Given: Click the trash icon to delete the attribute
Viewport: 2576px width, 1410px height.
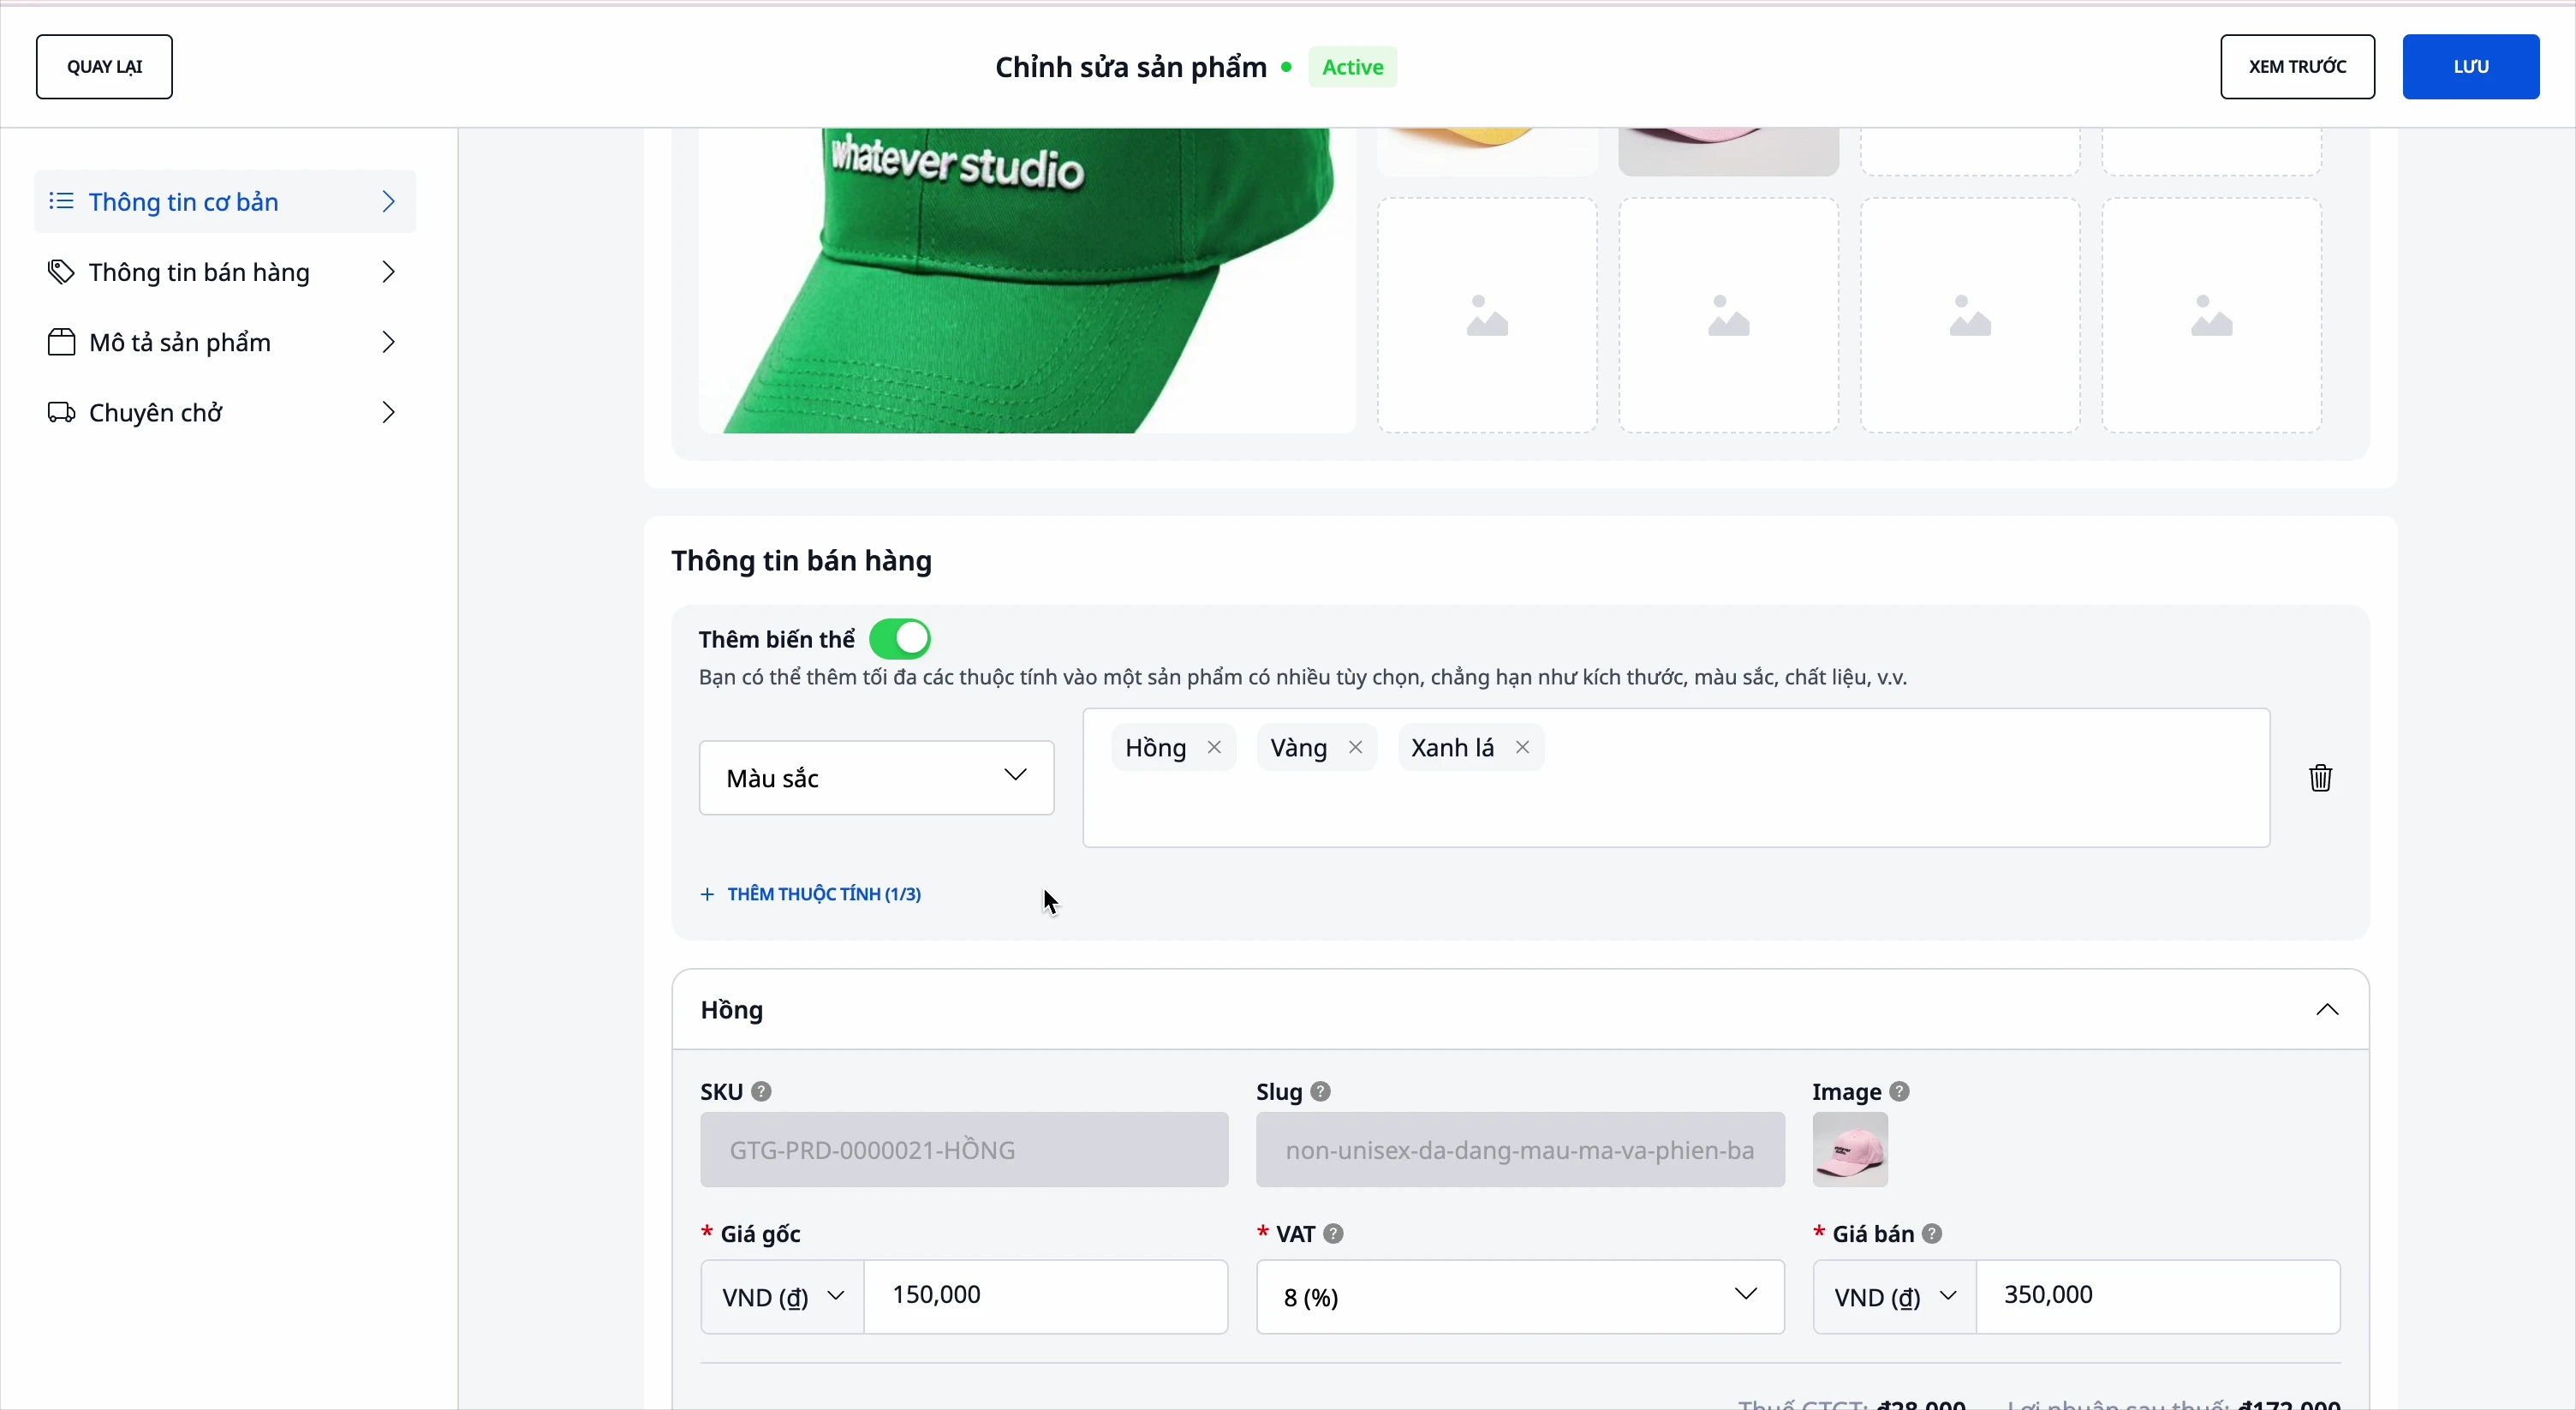Looking at the screenshot, I should pyautogui.click(x=2320, y=778).
